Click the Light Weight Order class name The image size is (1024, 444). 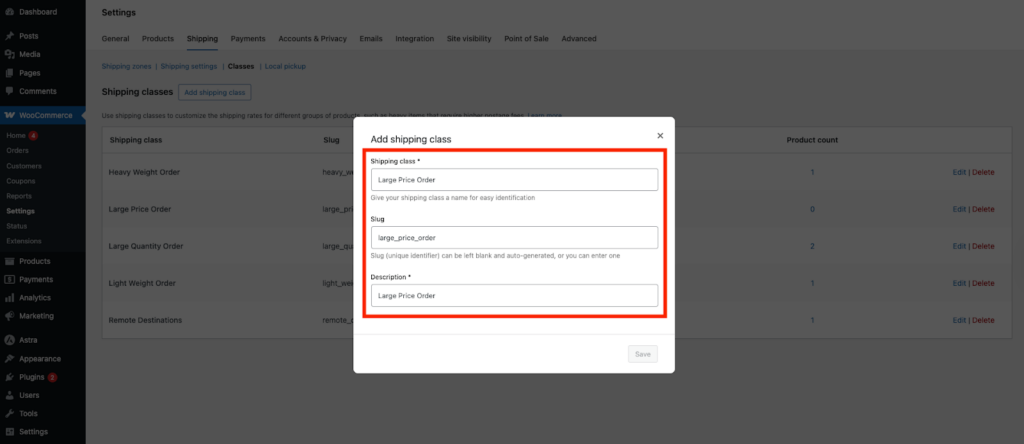pos(142,283)
